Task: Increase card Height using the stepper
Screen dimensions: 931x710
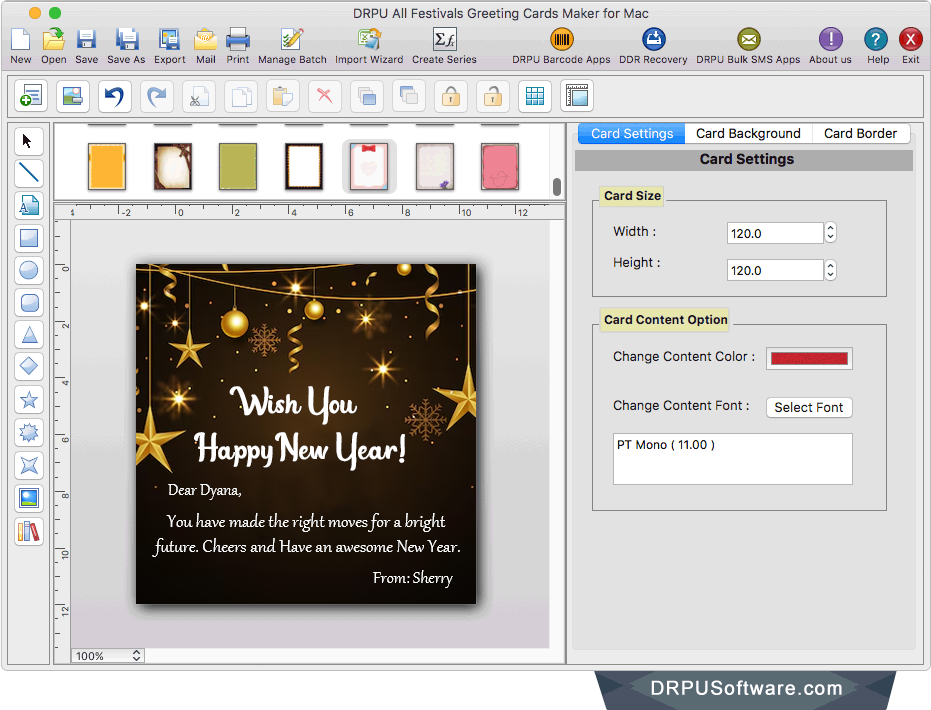Action: (x=830, y=265)
